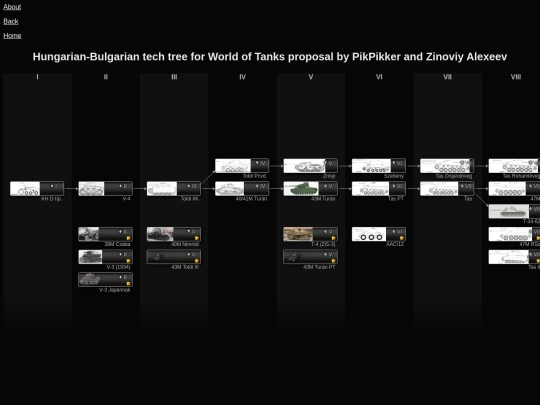Select the V-4 tier II tank card
Image resolution: width=540 pixels, height=405 pixels.
pos(105,189)
